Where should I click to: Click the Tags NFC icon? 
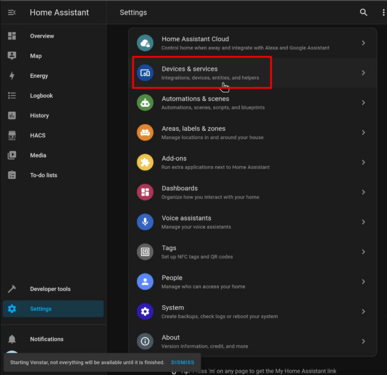click(145, 252)
